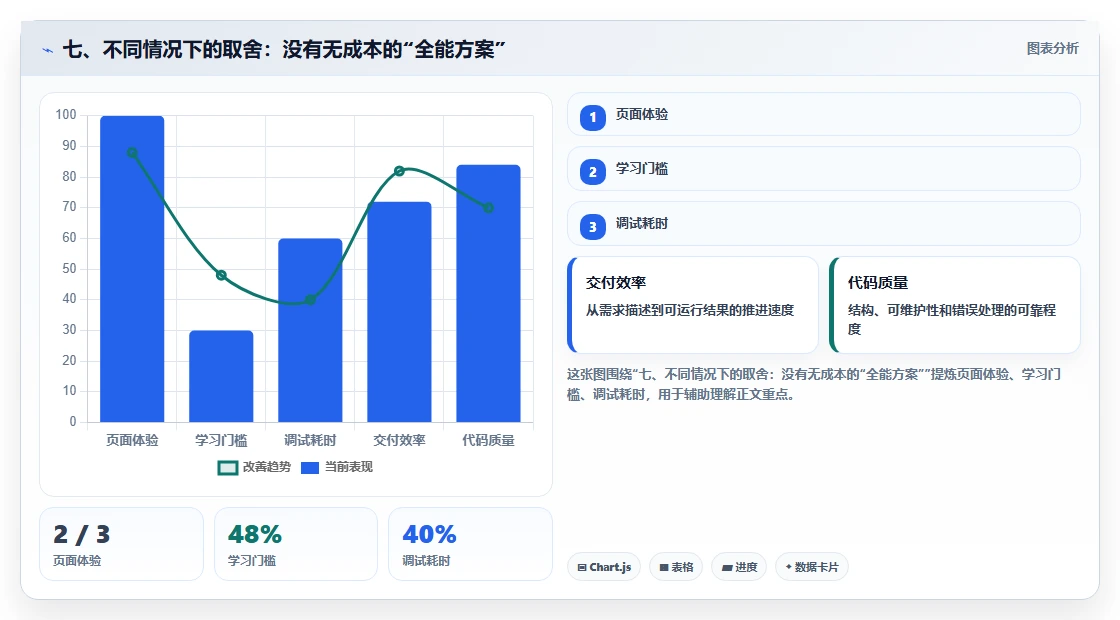Click the 图表分析 label in the header

[x=1052, y=49]
